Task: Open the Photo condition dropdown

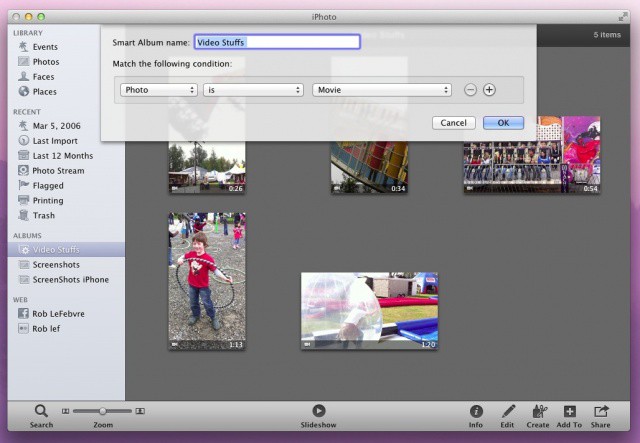Action: [x=159, y=90]
